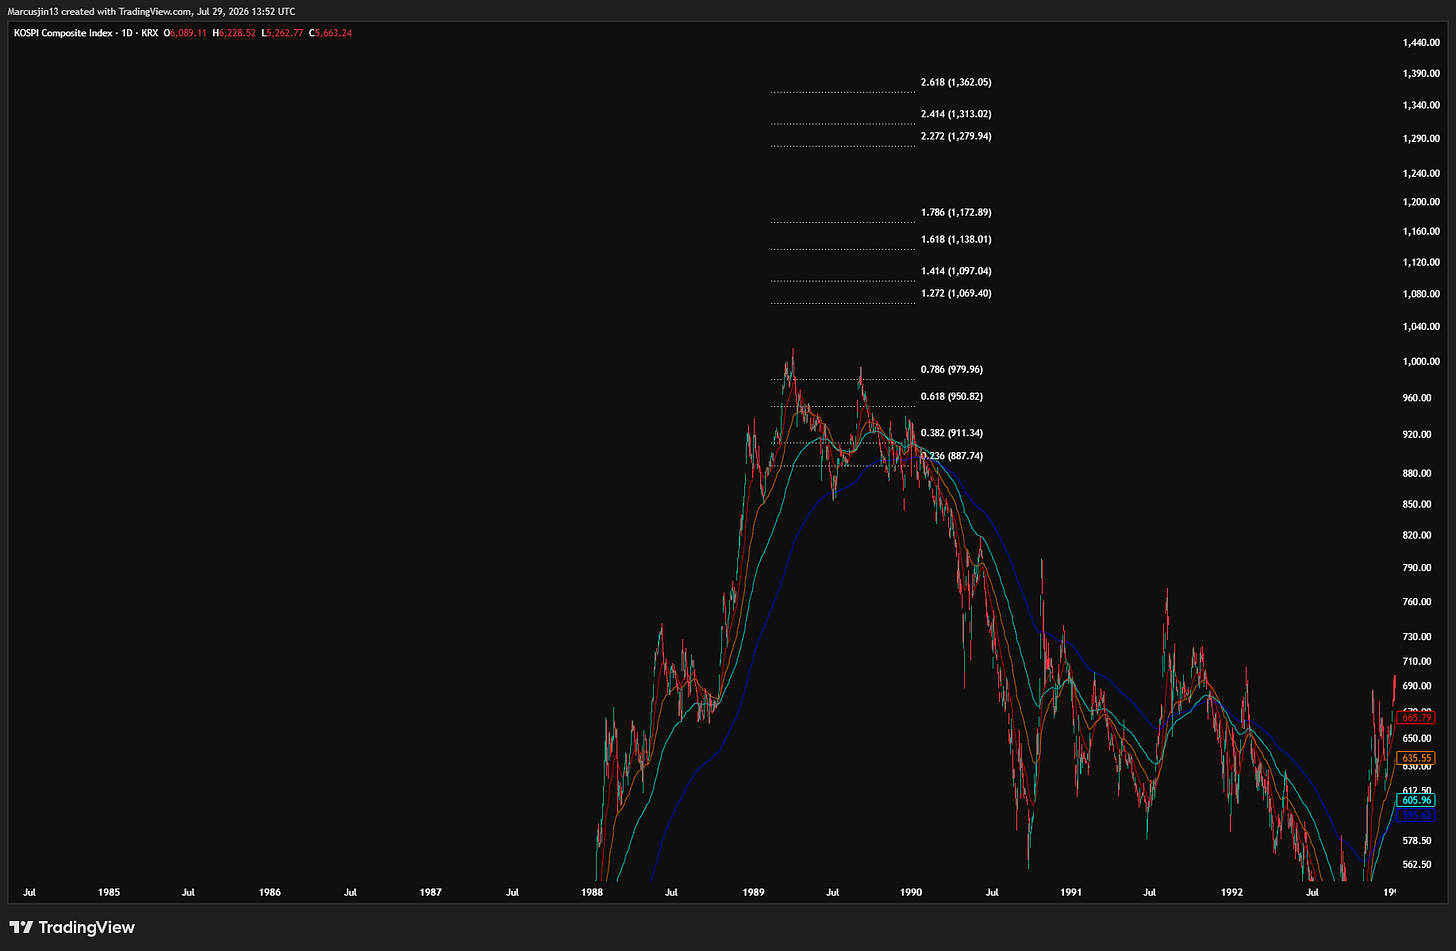
Task: Click 1,440.00 on the price axis
Action: click(1421, 43)
